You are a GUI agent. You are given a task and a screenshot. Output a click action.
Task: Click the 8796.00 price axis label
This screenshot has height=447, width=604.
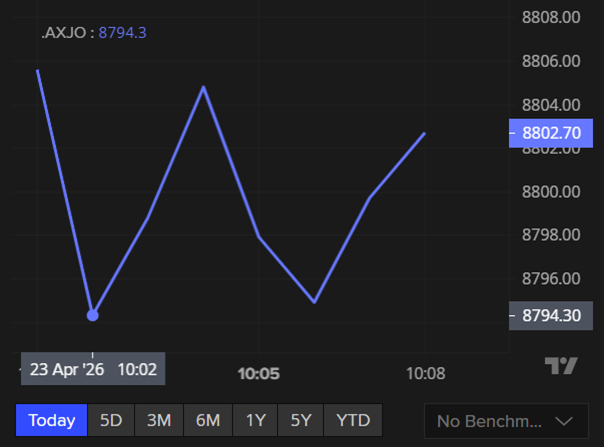551,278
